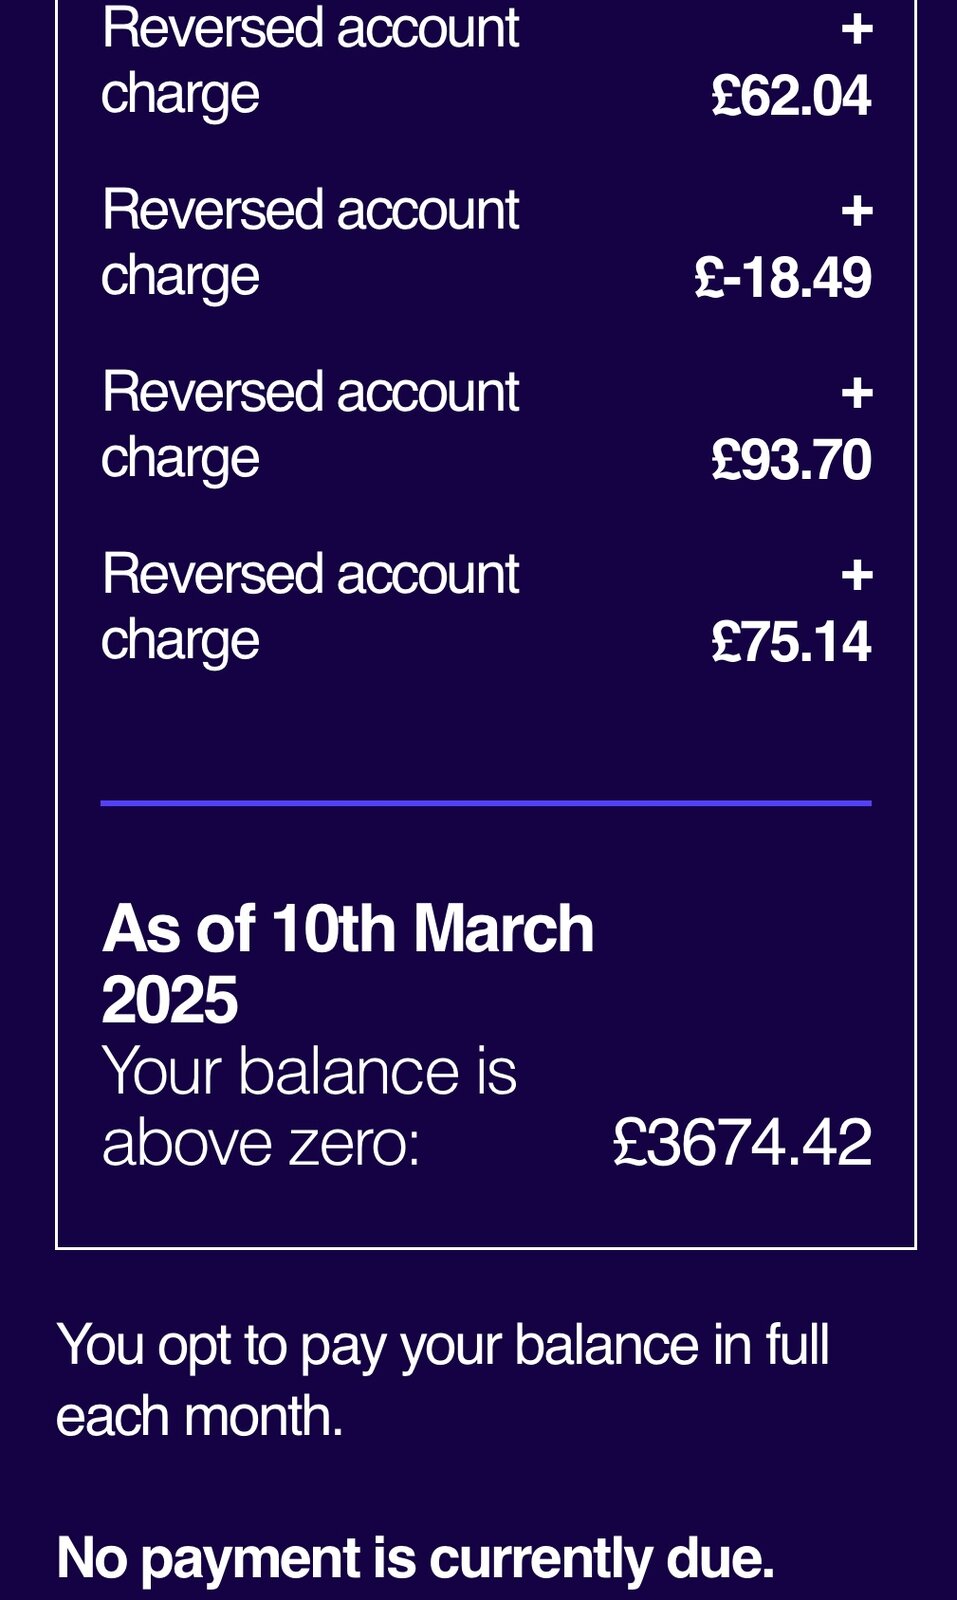Select the £3674.42 balance amount
The image size is (957, 1600).
pyautogui.click(x=742, y=1142)
